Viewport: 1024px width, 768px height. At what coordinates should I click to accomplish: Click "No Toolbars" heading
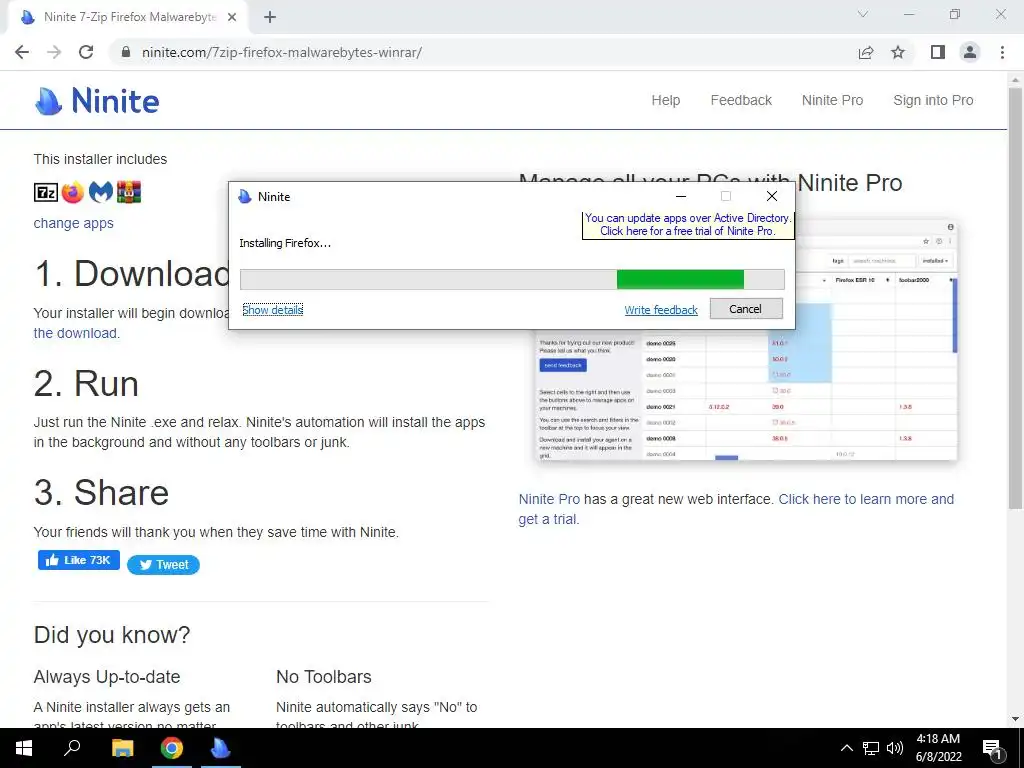324,677
